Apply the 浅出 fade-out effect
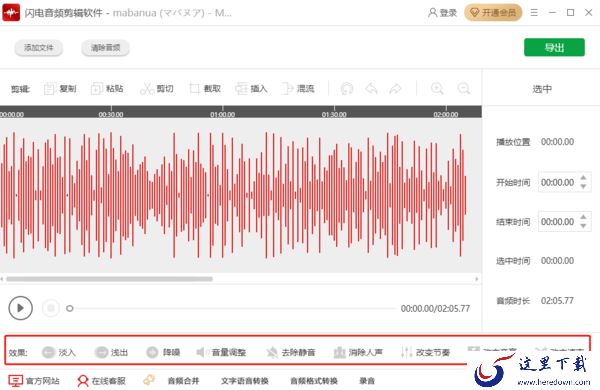This screenshot has width=600, height=390. tap(111, 352)
